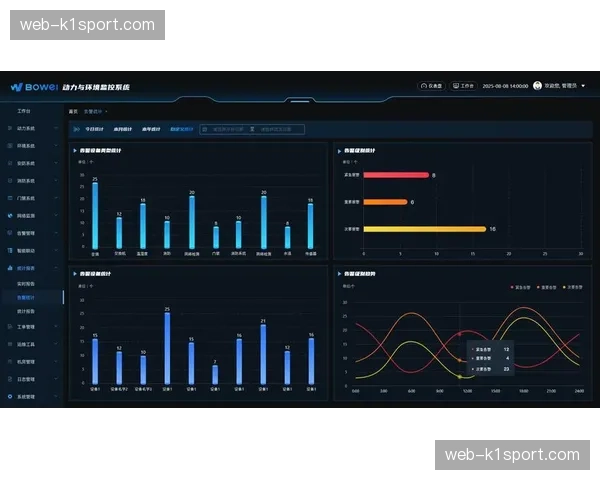Click the 工单管理 sidebar icon
This screenshot has height=480, width=600.
pos(11,326)
